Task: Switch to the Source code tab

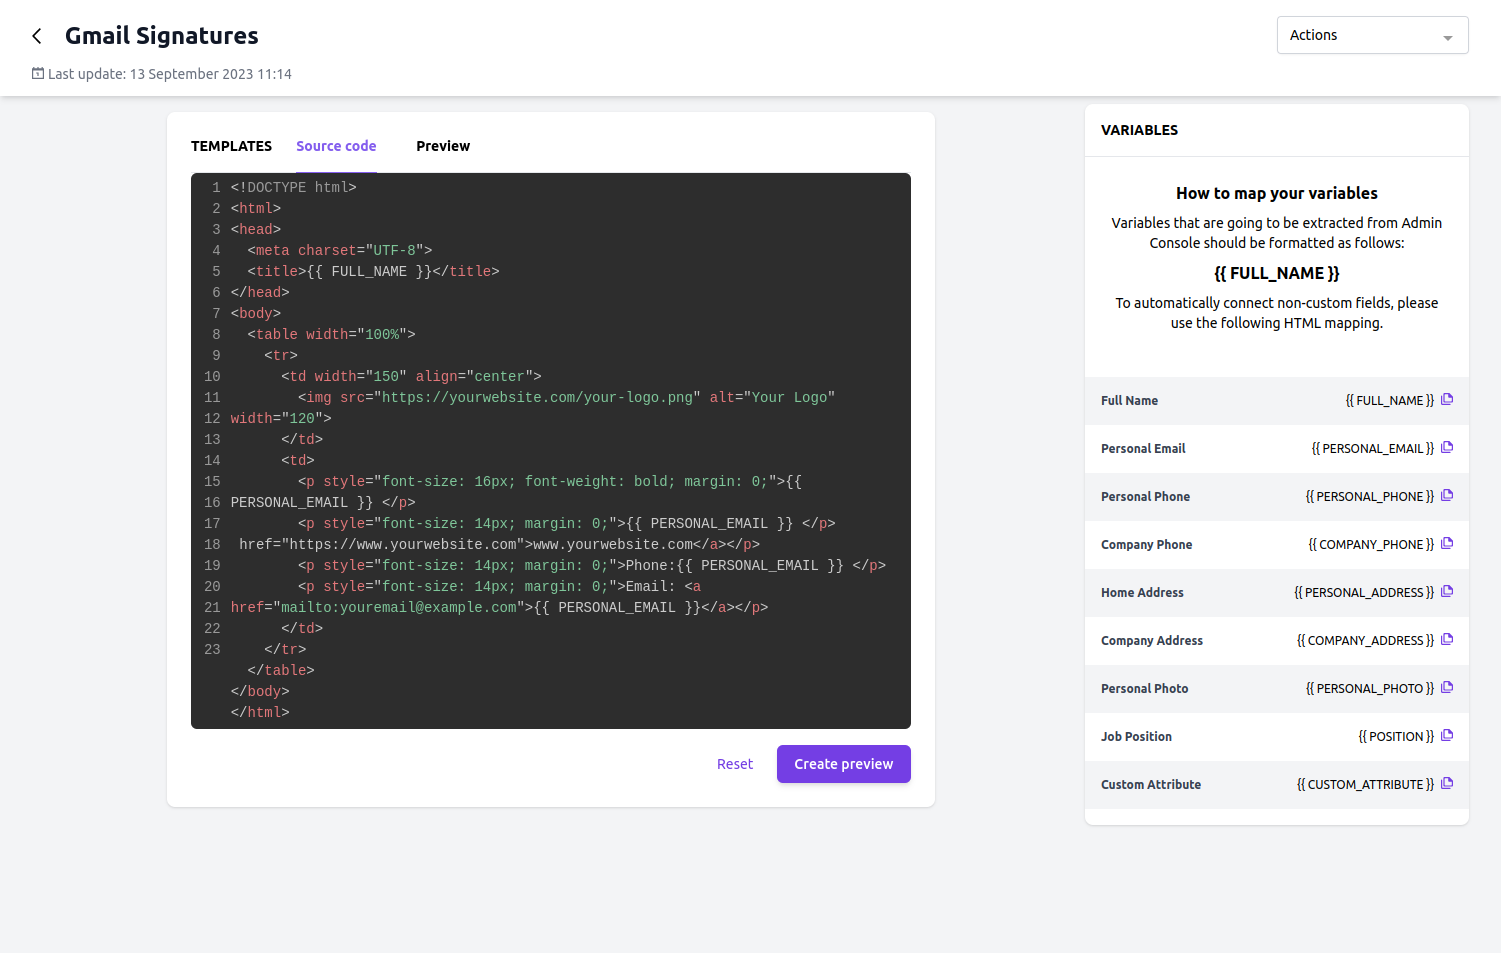Action: click(336, 146)
